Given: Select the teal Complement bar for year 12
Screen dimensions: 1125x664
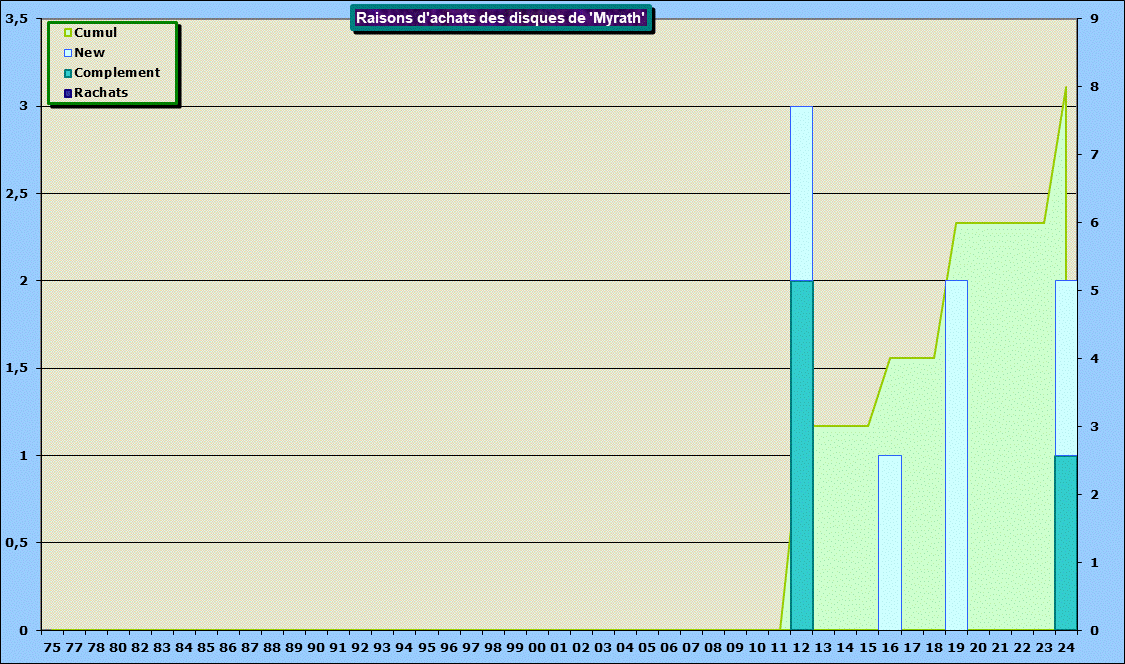Looking at the screenshot, I should pyautogui.click(x=801, y=455).
